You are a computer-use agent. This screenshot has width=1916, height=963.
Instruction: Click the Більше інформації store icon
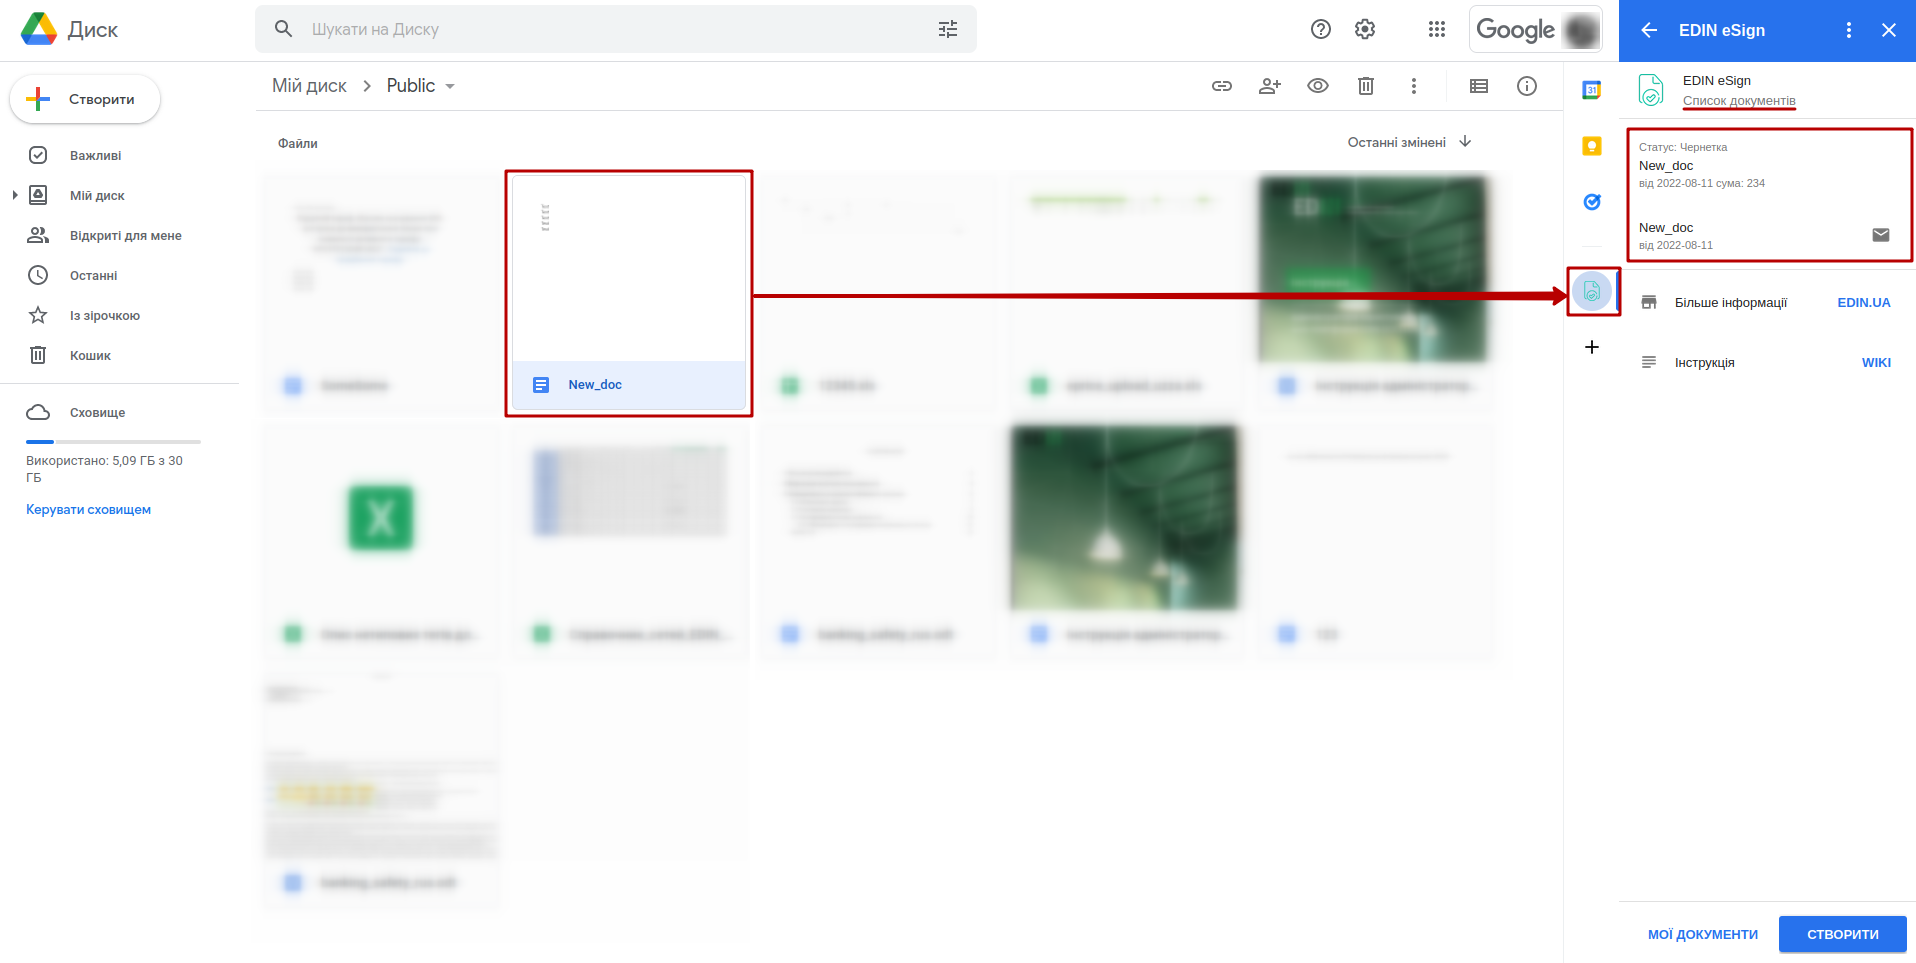coord(1649,302)
